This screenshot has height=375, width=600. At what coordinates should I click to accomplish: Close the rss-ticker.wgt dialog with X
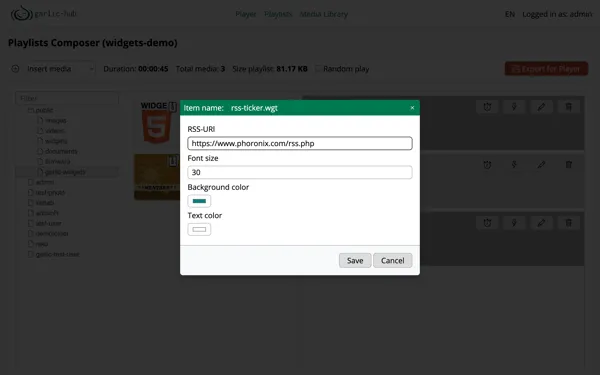point(412,108)
